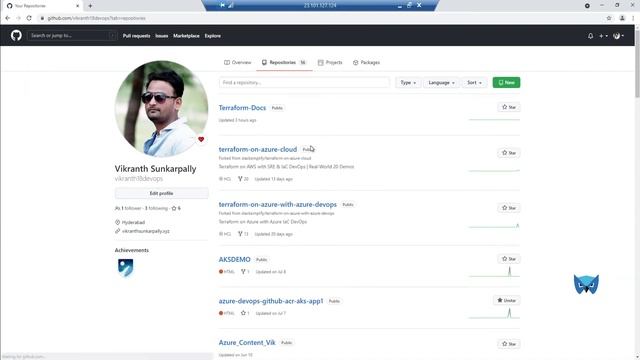
Task: Set status via heart badge on avatar
Action: pos(201,139)
